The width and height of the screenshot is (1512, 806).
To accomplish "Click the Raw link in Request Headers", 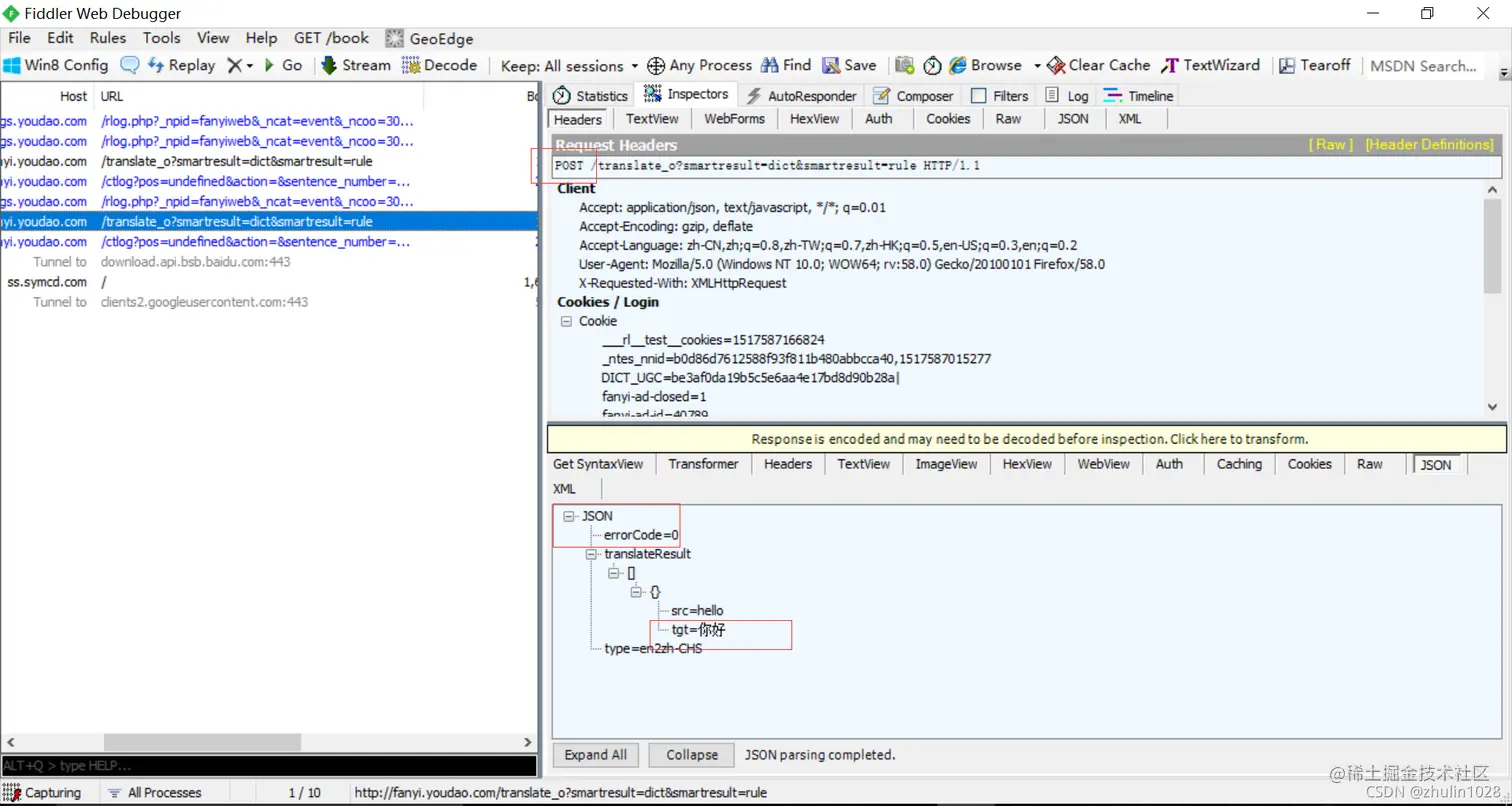I will click(x=1330, y=145).
